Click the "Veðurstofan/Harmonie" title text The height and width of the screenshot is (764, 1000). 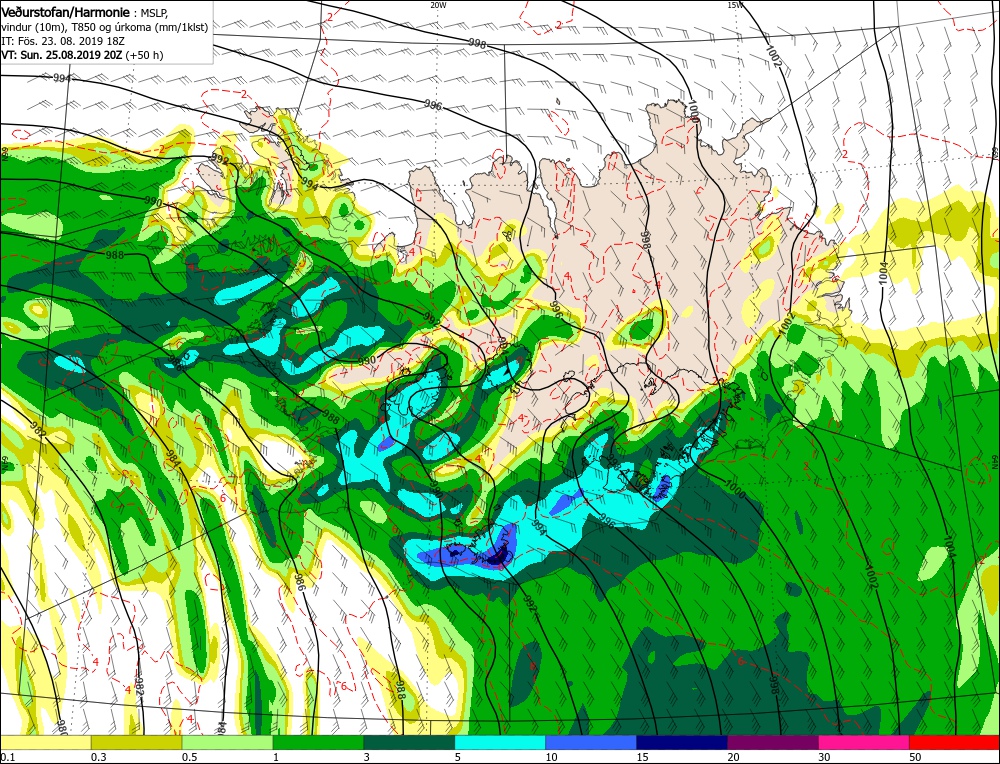point(66,12)
